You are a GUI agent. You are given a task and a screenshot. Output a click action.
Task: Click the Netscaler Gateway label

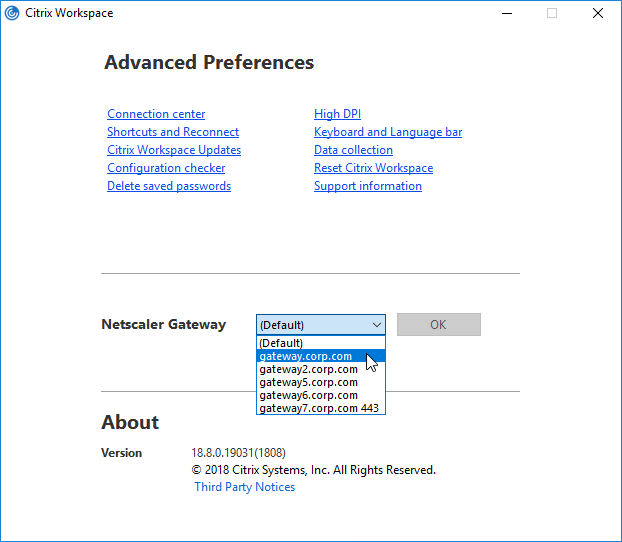click(x=163, y=324)
